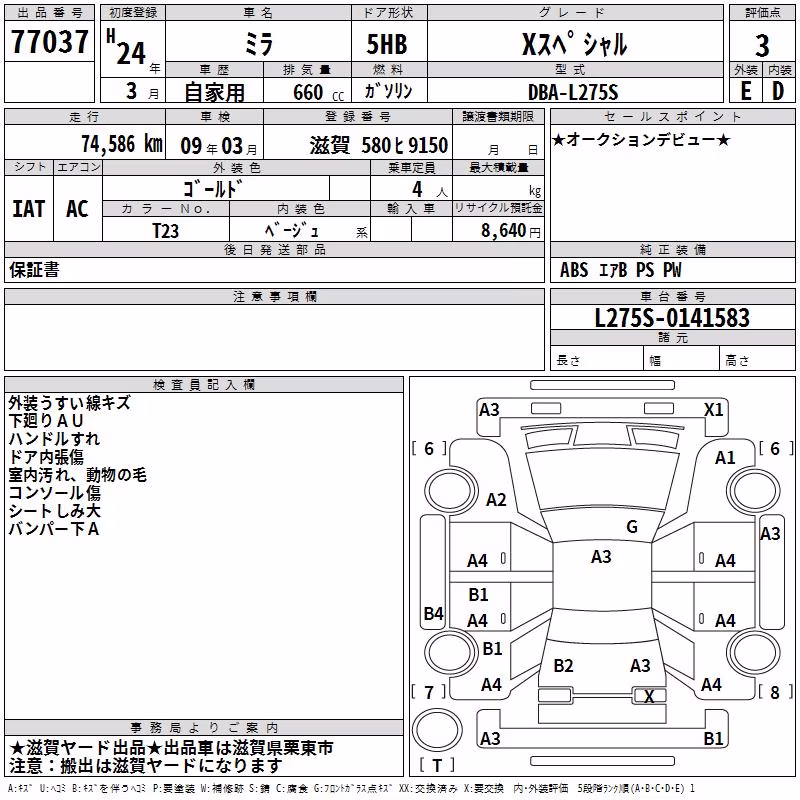The image size is (800, 800).
Task: Click the 幅 dimension field
Action: 681,360
